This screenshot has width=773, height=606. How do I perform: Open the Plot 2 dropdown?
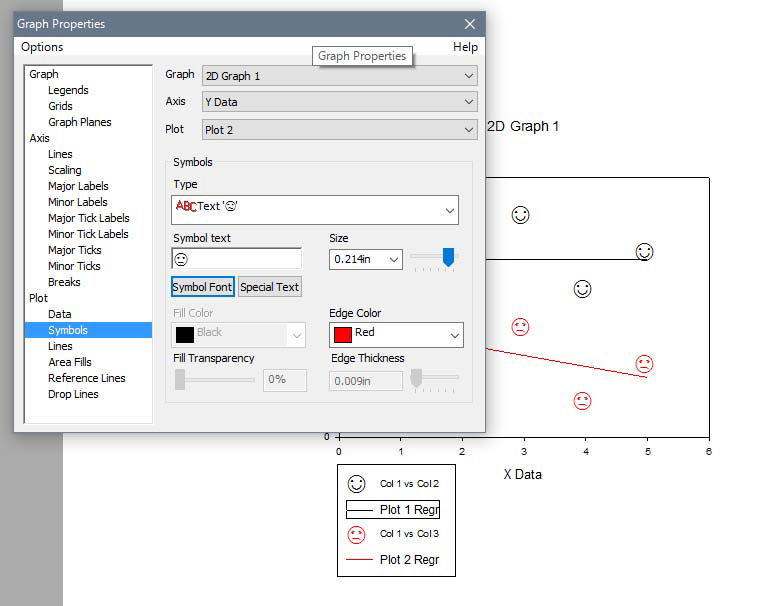(338, 130)
